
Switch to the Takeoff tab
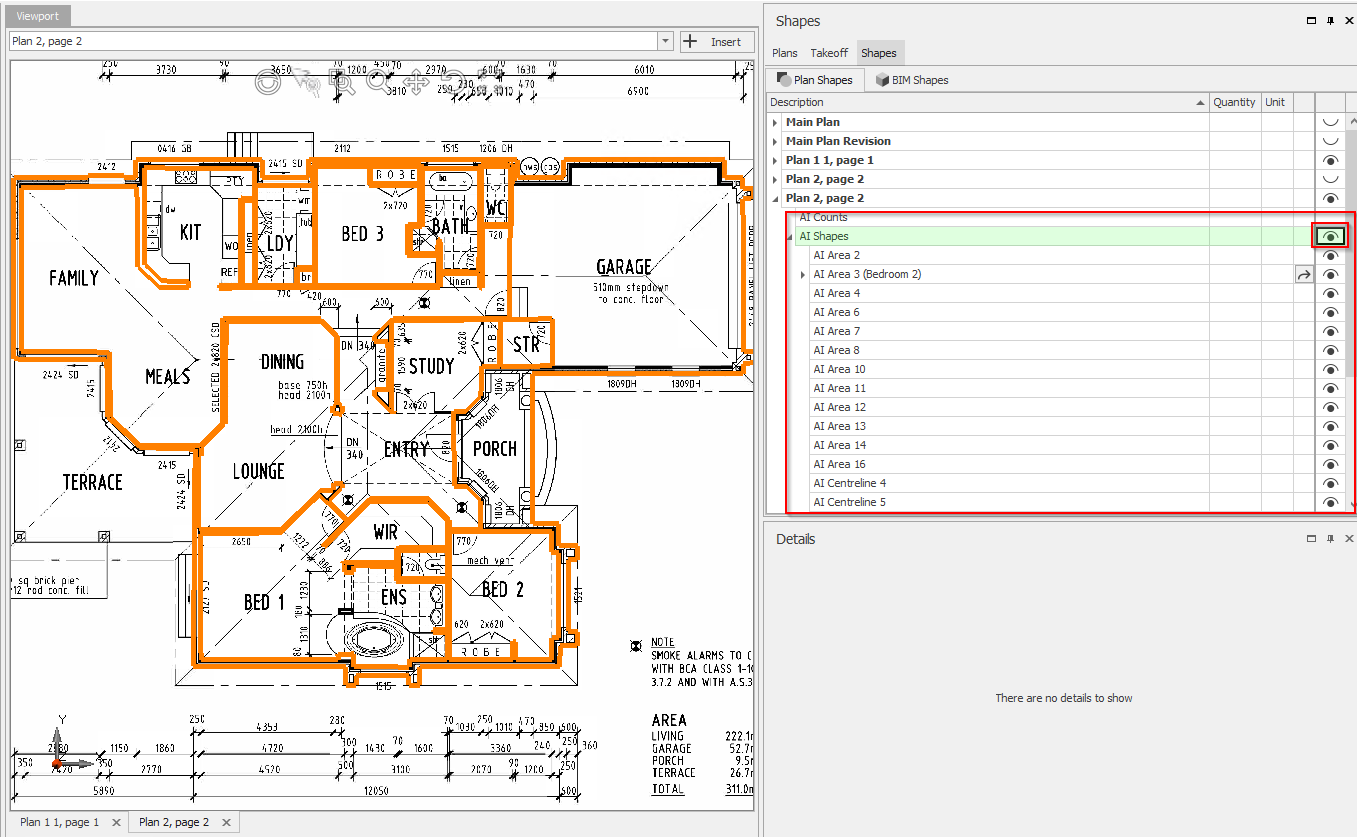point(829,53)
